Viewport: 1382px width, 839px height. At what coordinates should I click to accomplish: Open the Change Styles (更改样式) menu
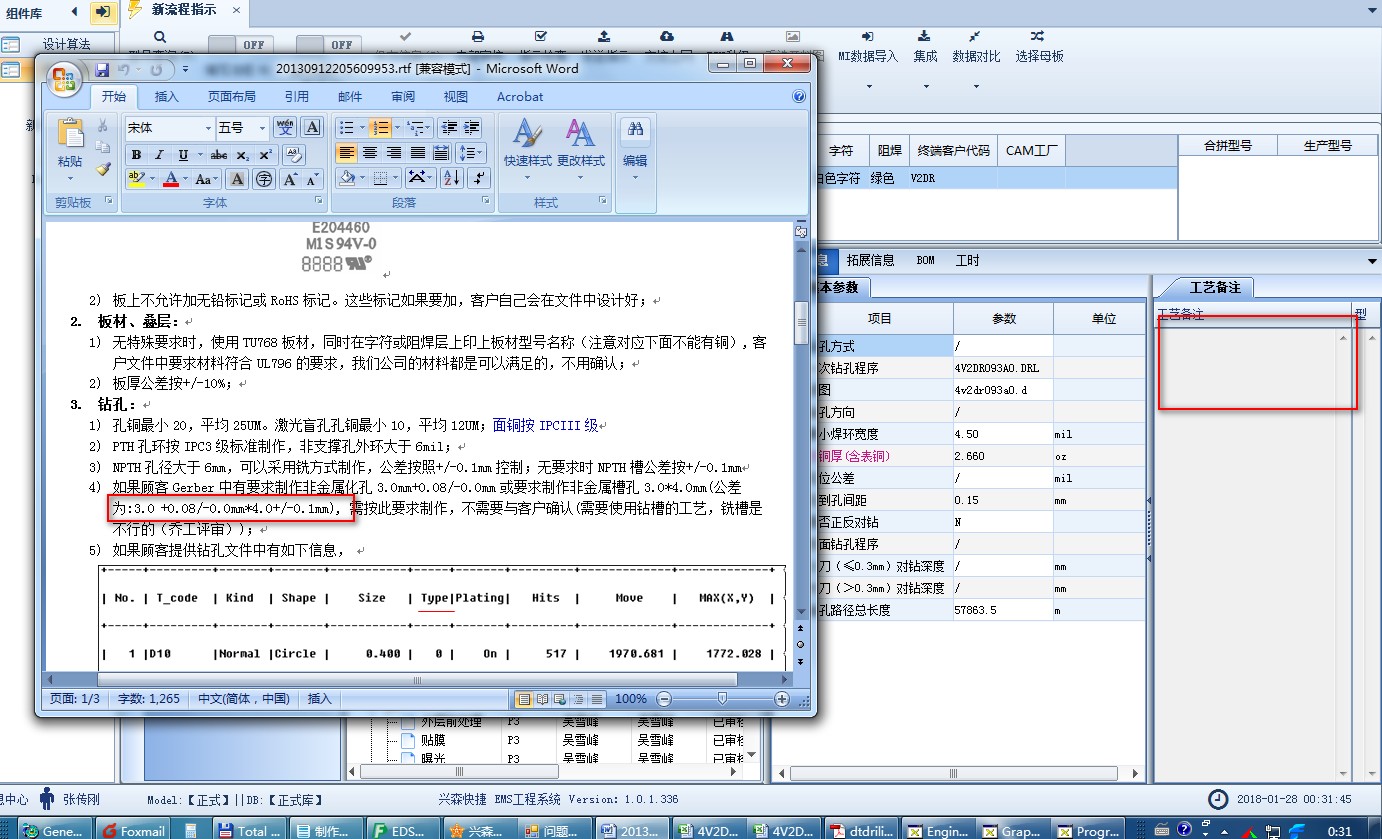point(581,150)
